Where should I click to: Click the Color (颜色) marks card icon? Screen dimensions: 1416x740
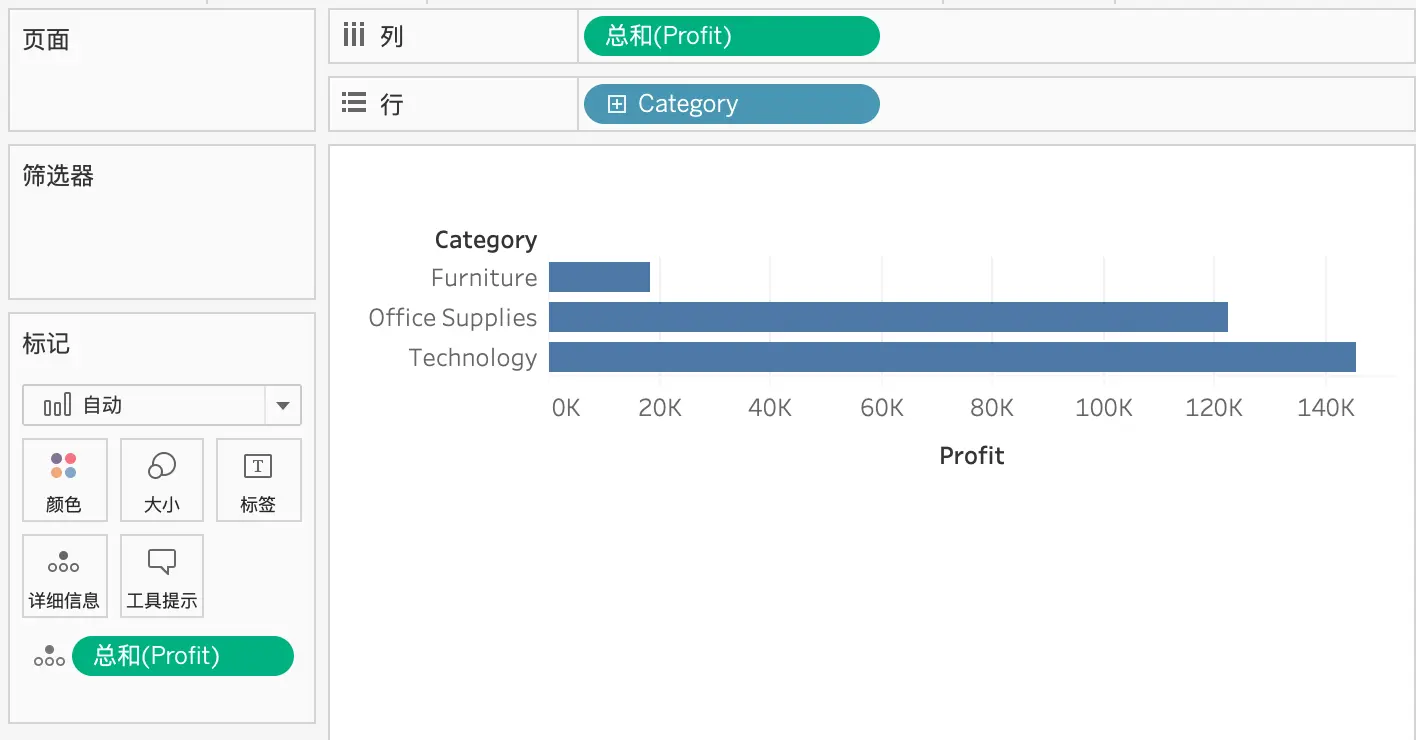[x=64, y=466]
